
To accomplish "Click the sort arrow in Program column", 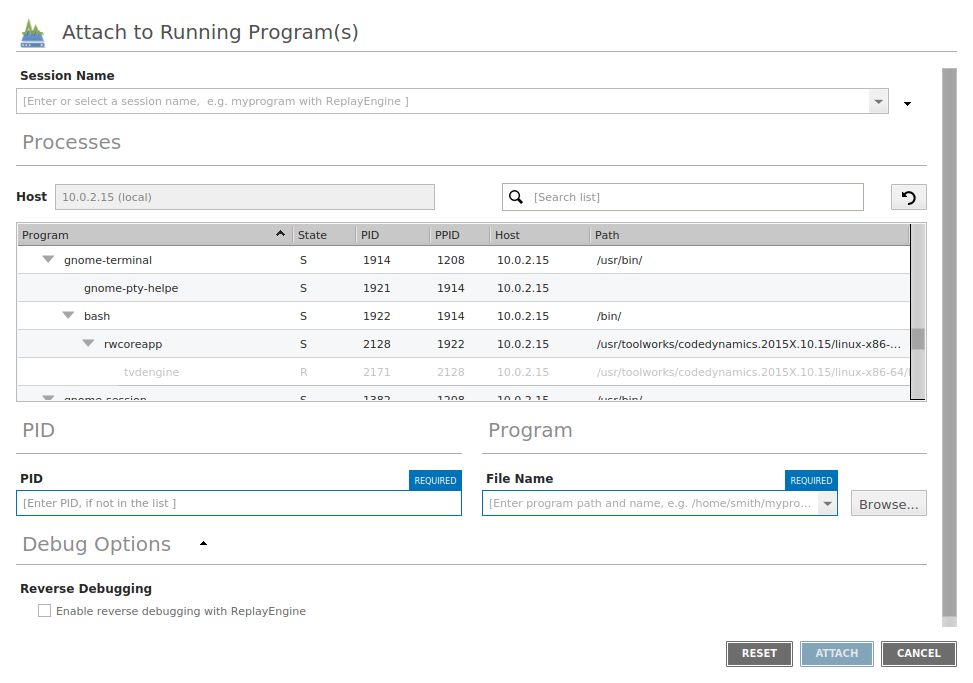I will click(x=280, y=235).
